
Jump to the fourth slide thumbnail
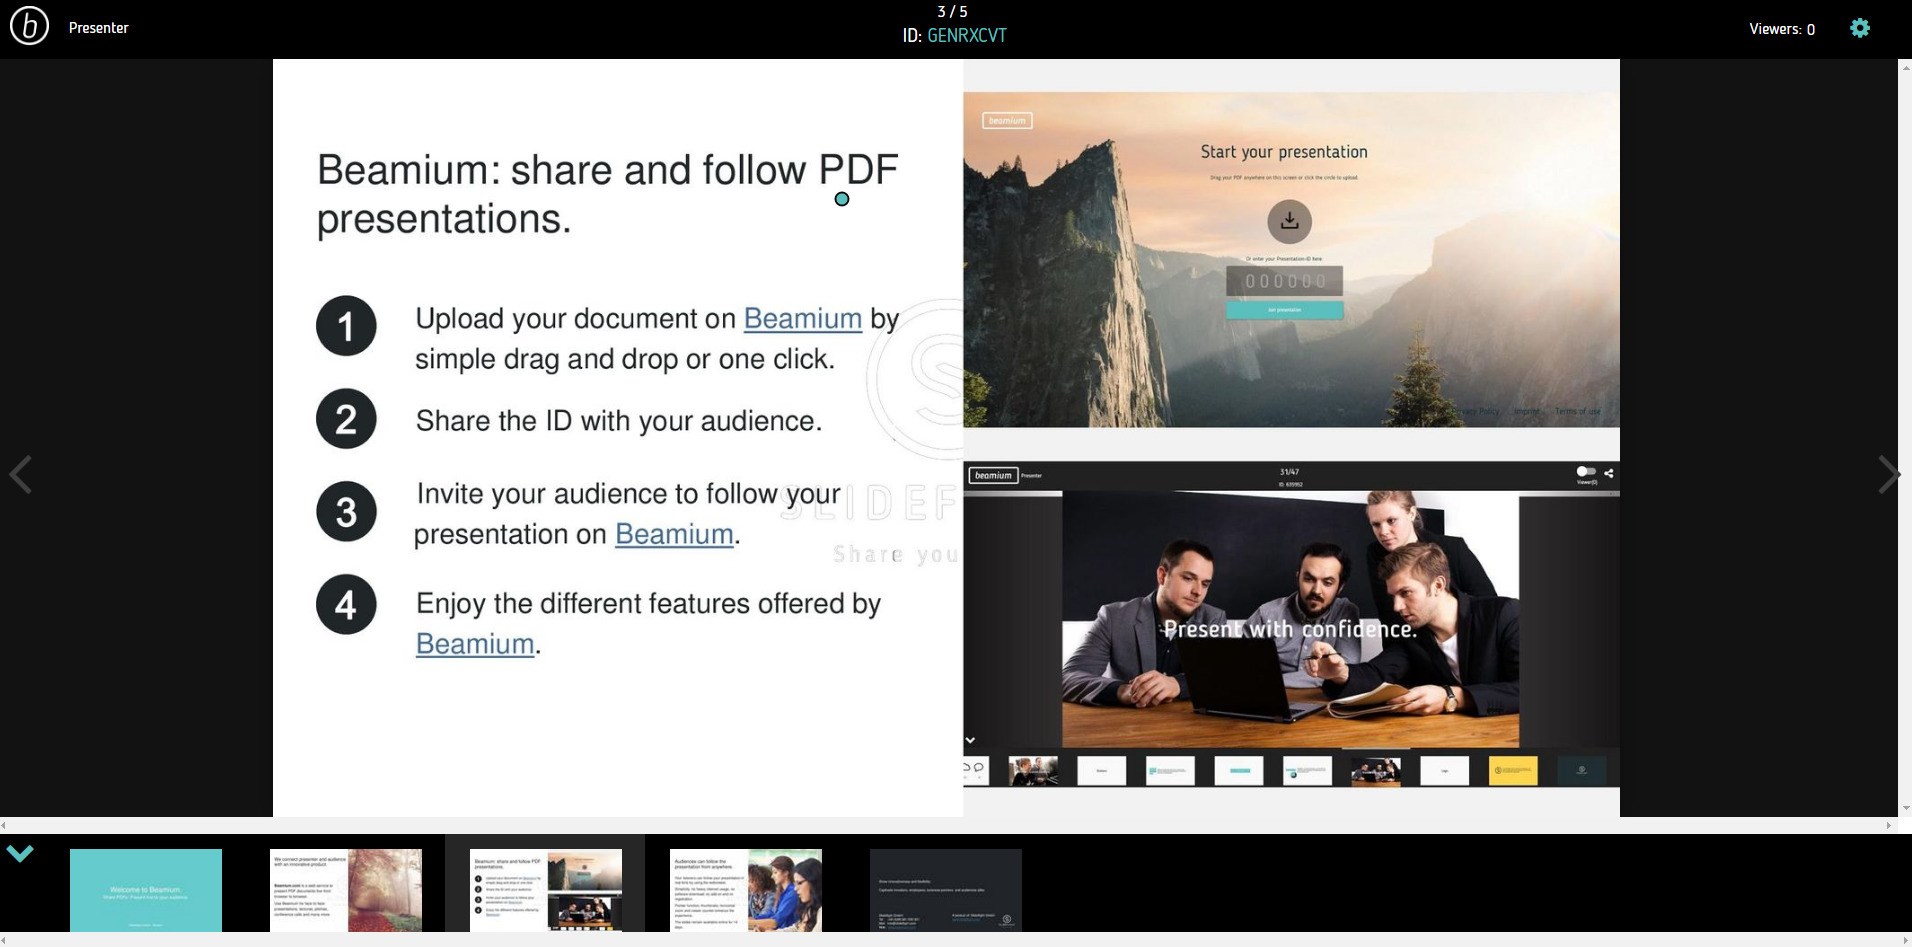(746, 890)
